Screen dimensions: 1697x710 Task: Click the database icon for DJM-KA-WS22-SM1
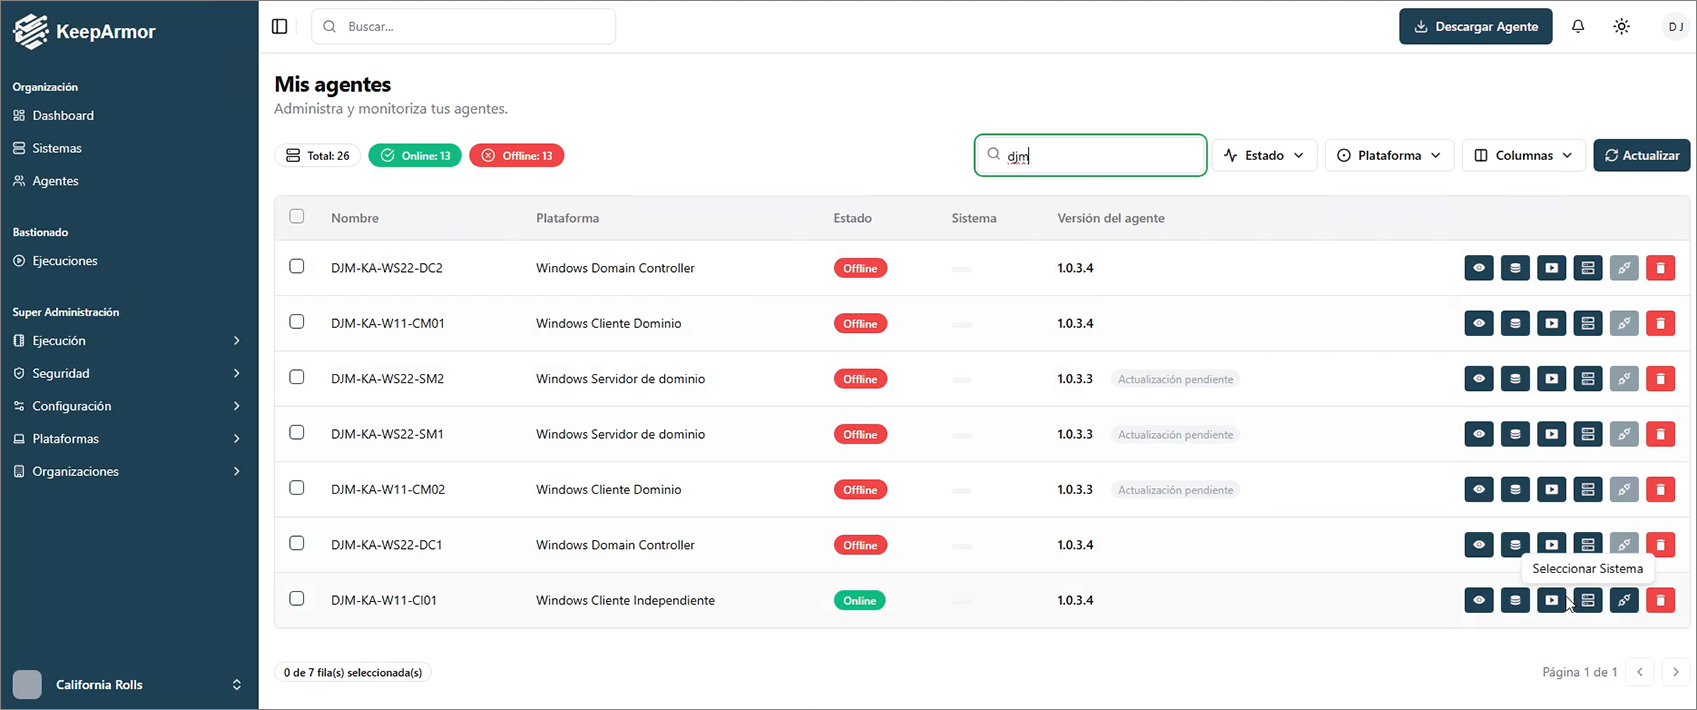1515,434
